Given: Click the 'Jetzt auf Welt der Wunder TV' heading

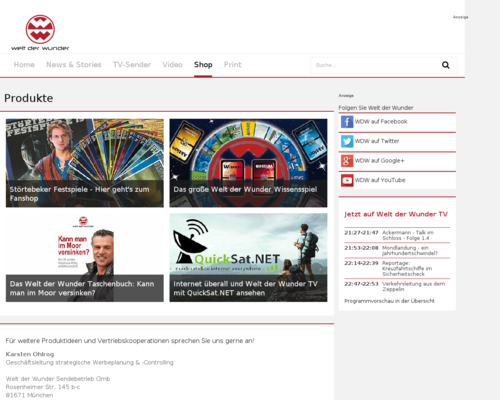Looking at the screenshot, I should point(396,214).
